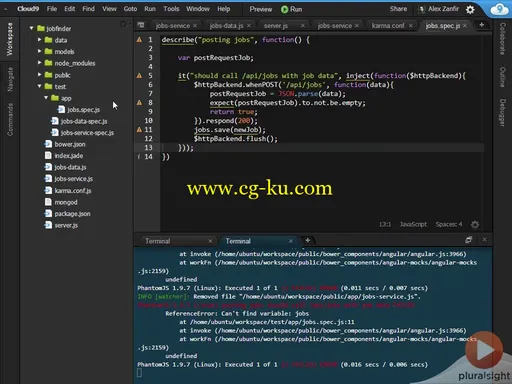Open the Outline right panel

pyautogui.click(x=503, y=77)
